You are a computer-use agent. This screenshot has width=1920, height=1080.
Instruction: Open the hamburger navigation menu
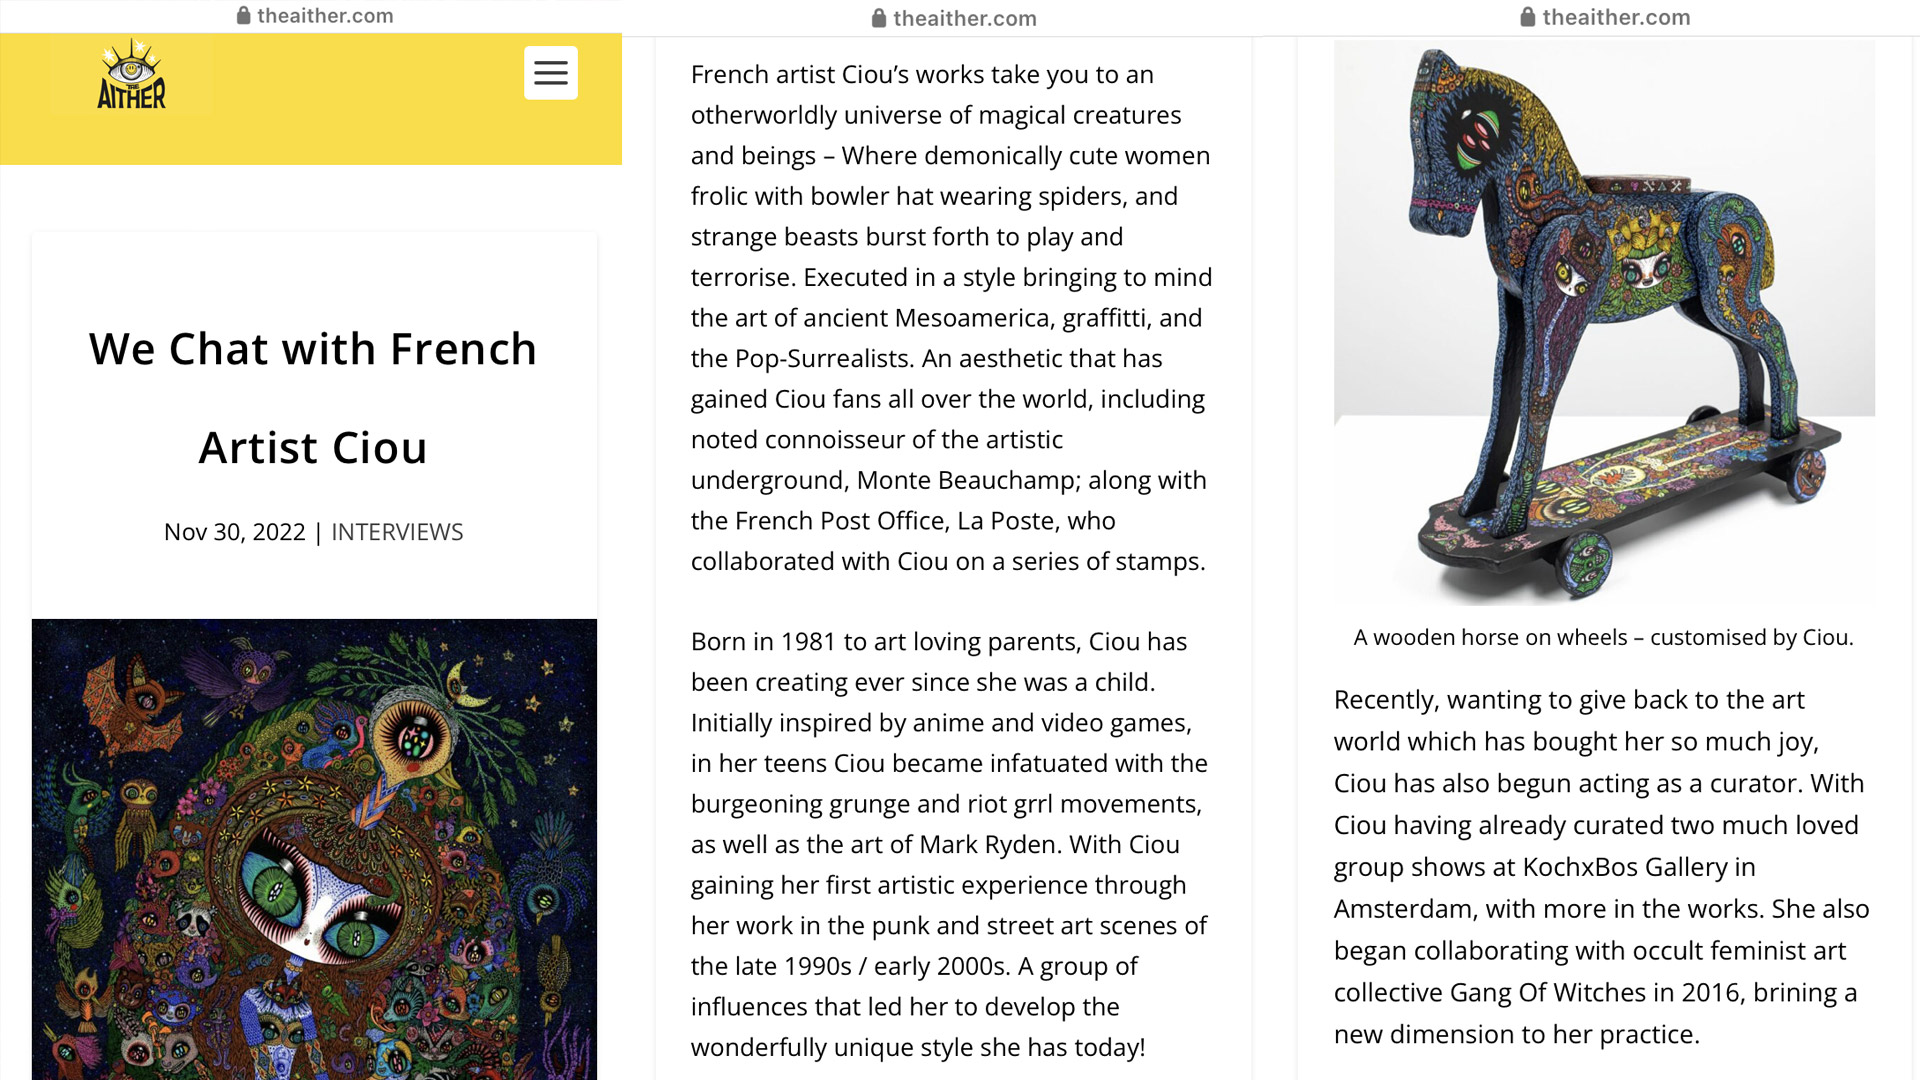[550, 73]
